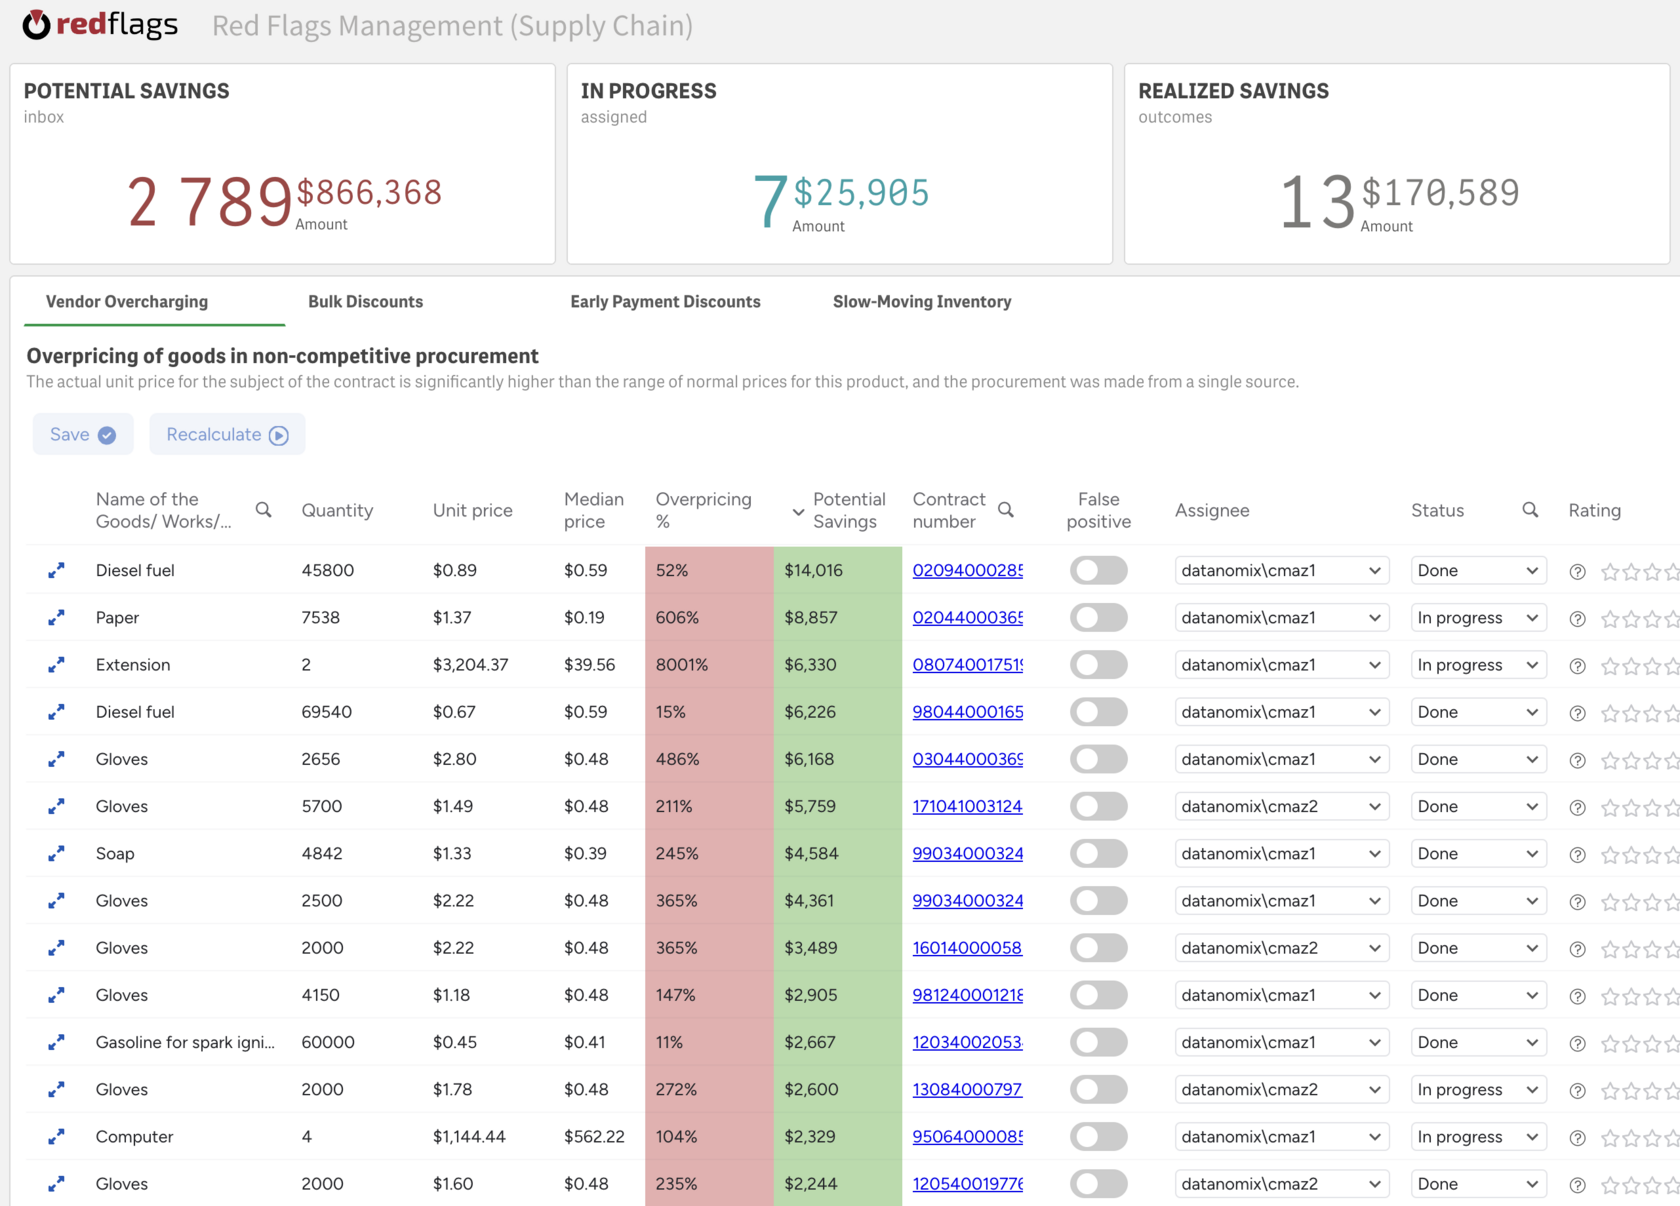The image size is (1680, 1206).
Task: Open the contract number link for Gasoline row
Action: tap(967, 1043)
